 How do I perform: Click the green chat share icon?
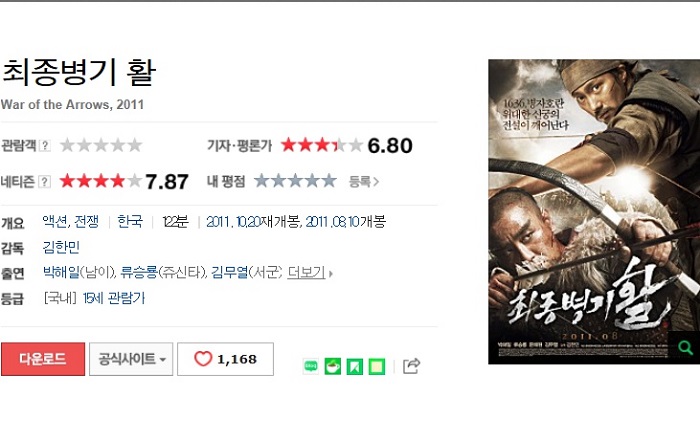(x=311, y=366)
